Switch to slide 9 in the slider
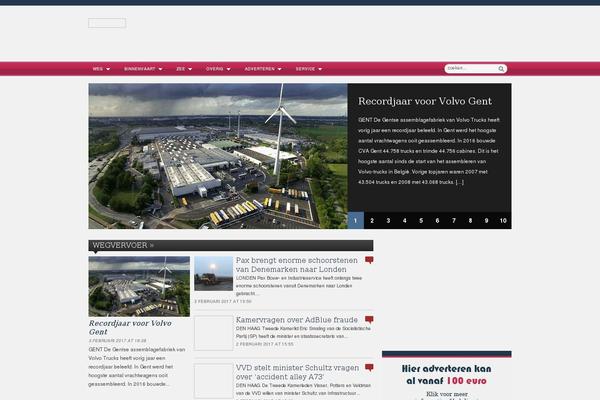The image size is (600, 400). click(486, 220)
